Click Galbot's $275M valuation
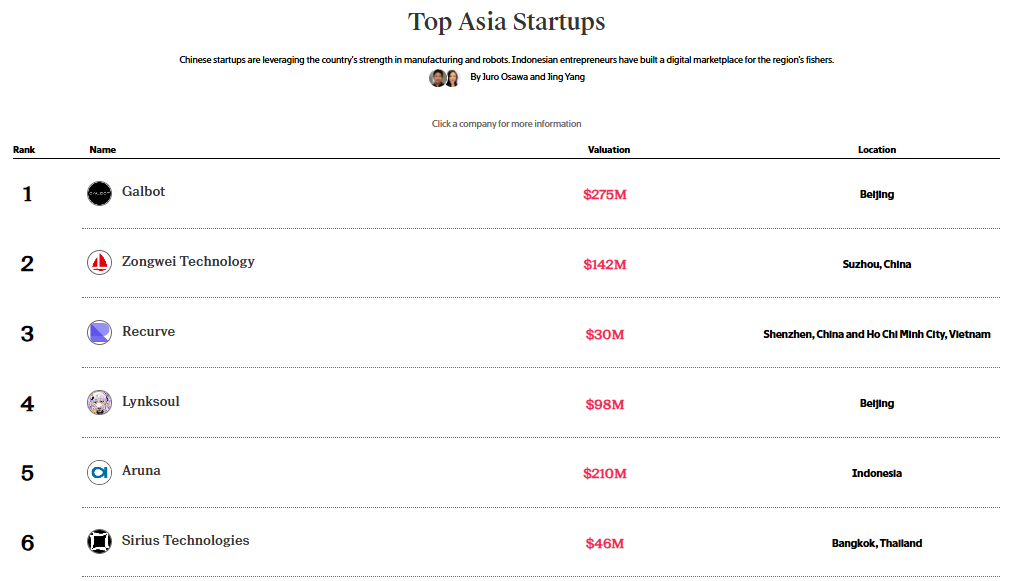This screenshot has width=1023, height=581. [x=605, y=194]
